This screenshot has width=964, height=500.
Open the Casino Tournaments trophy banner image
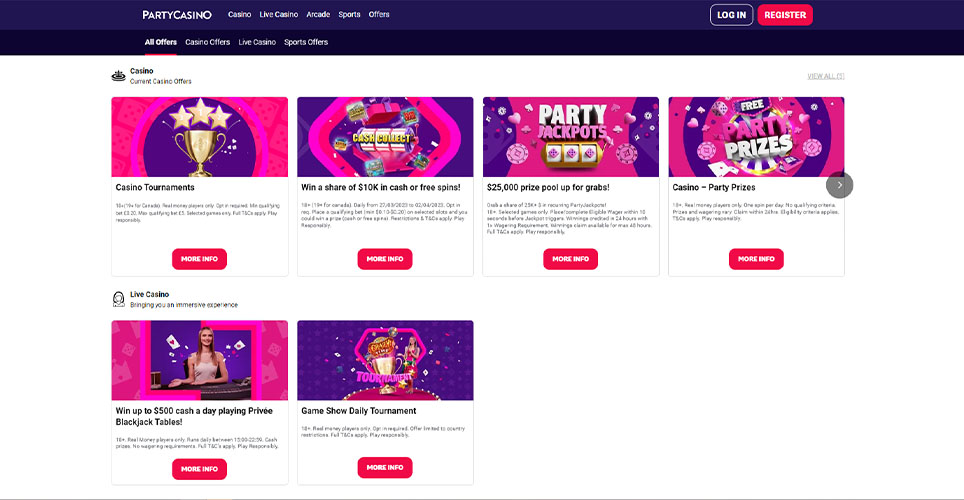(x=199, y=137)
